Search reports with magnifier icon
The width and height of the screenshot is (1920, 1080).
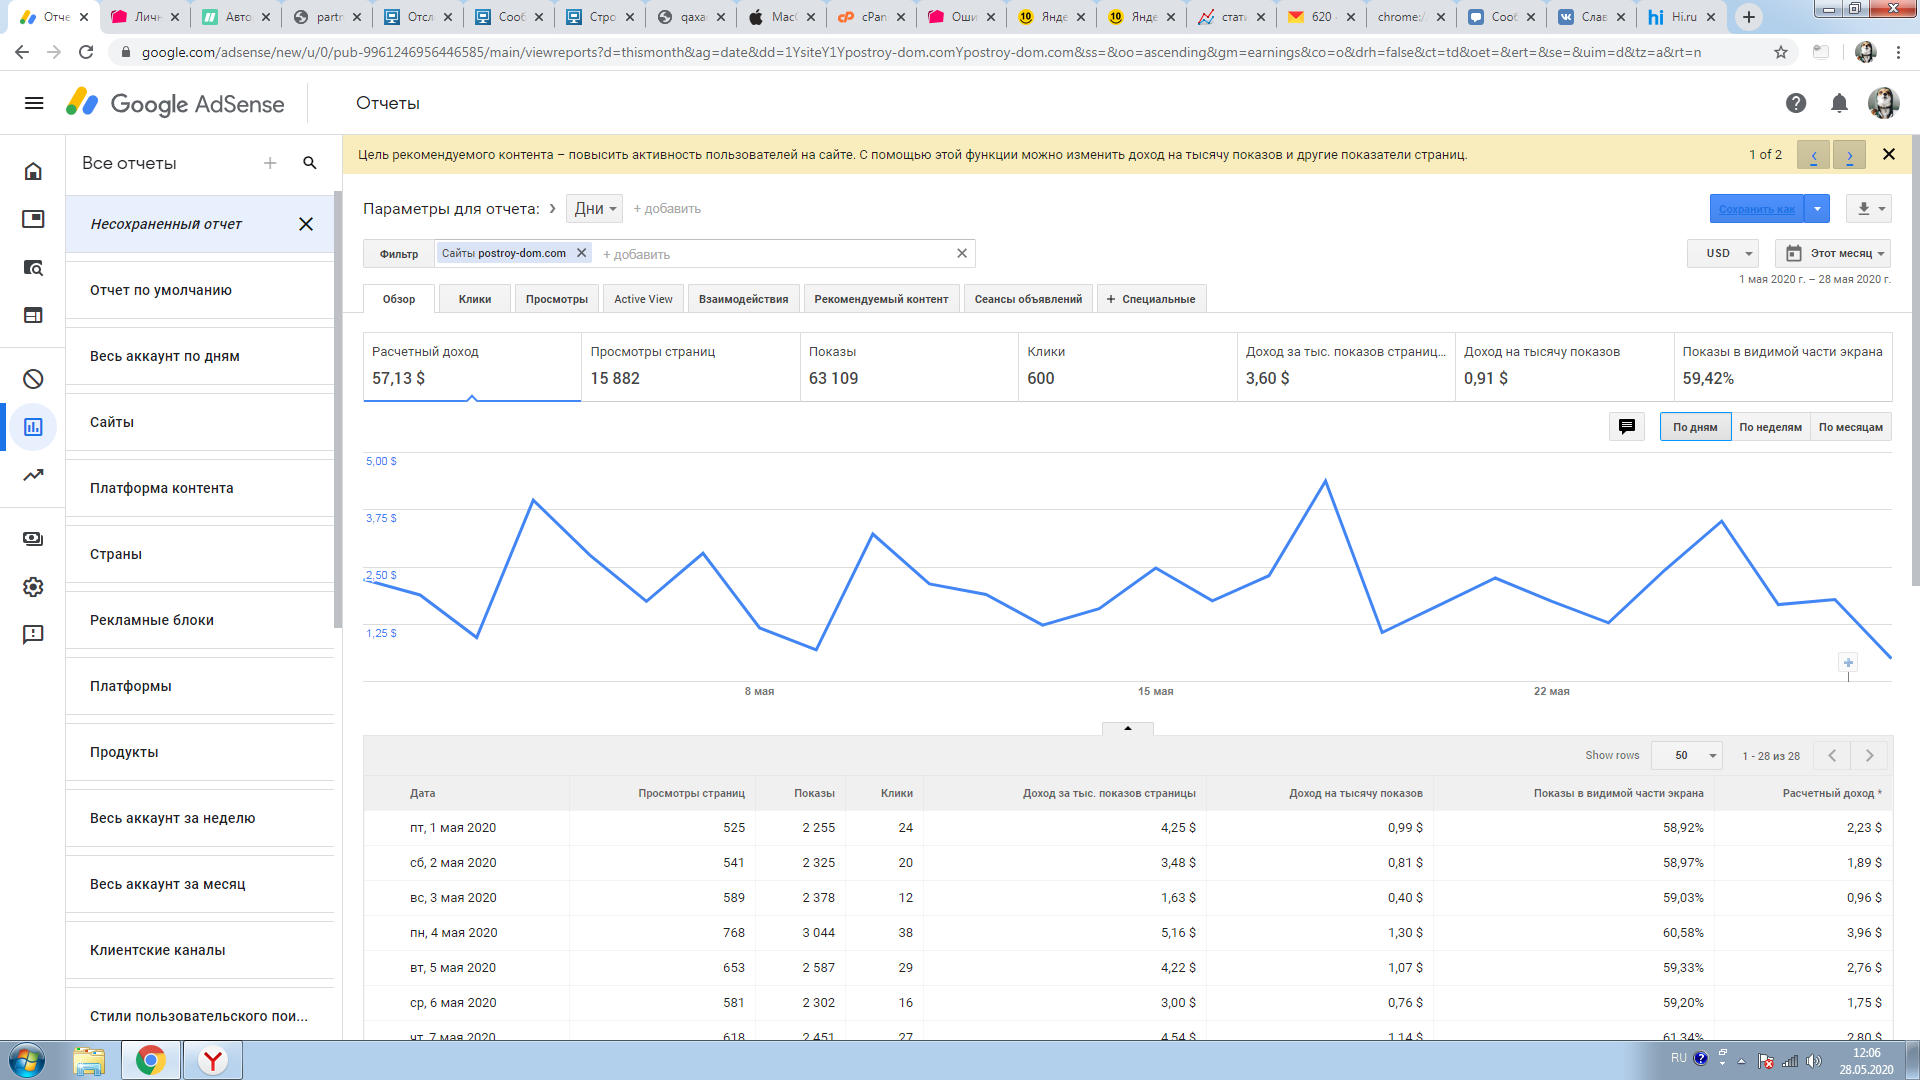(310, 163)
